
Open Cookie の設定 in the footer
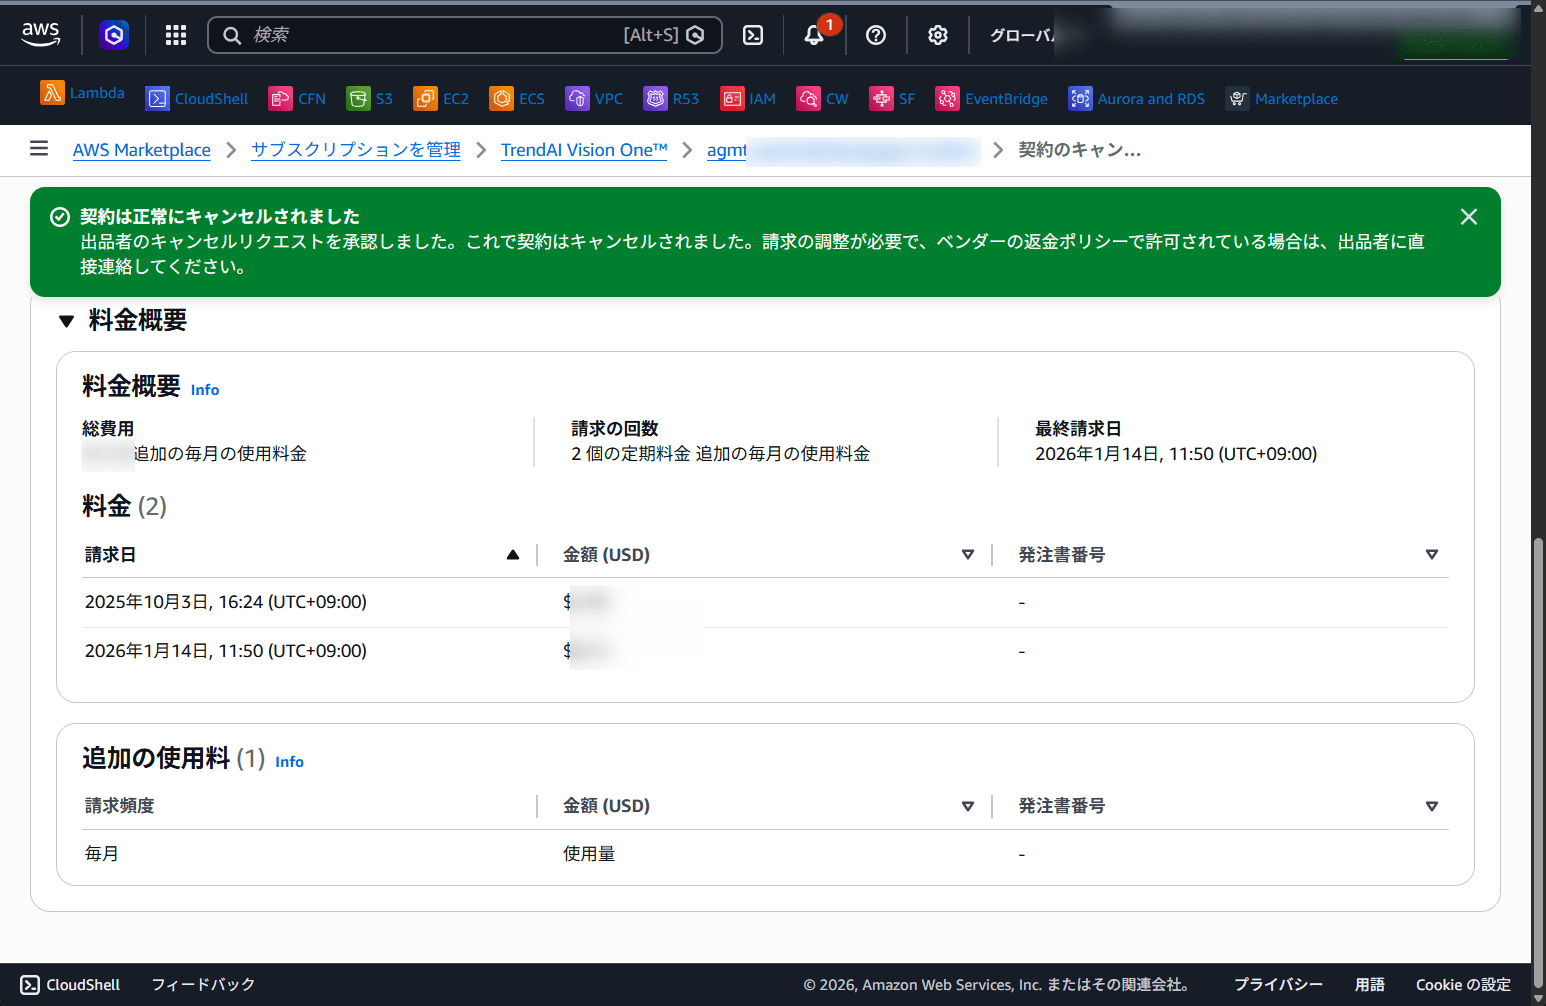[1463, 984]
